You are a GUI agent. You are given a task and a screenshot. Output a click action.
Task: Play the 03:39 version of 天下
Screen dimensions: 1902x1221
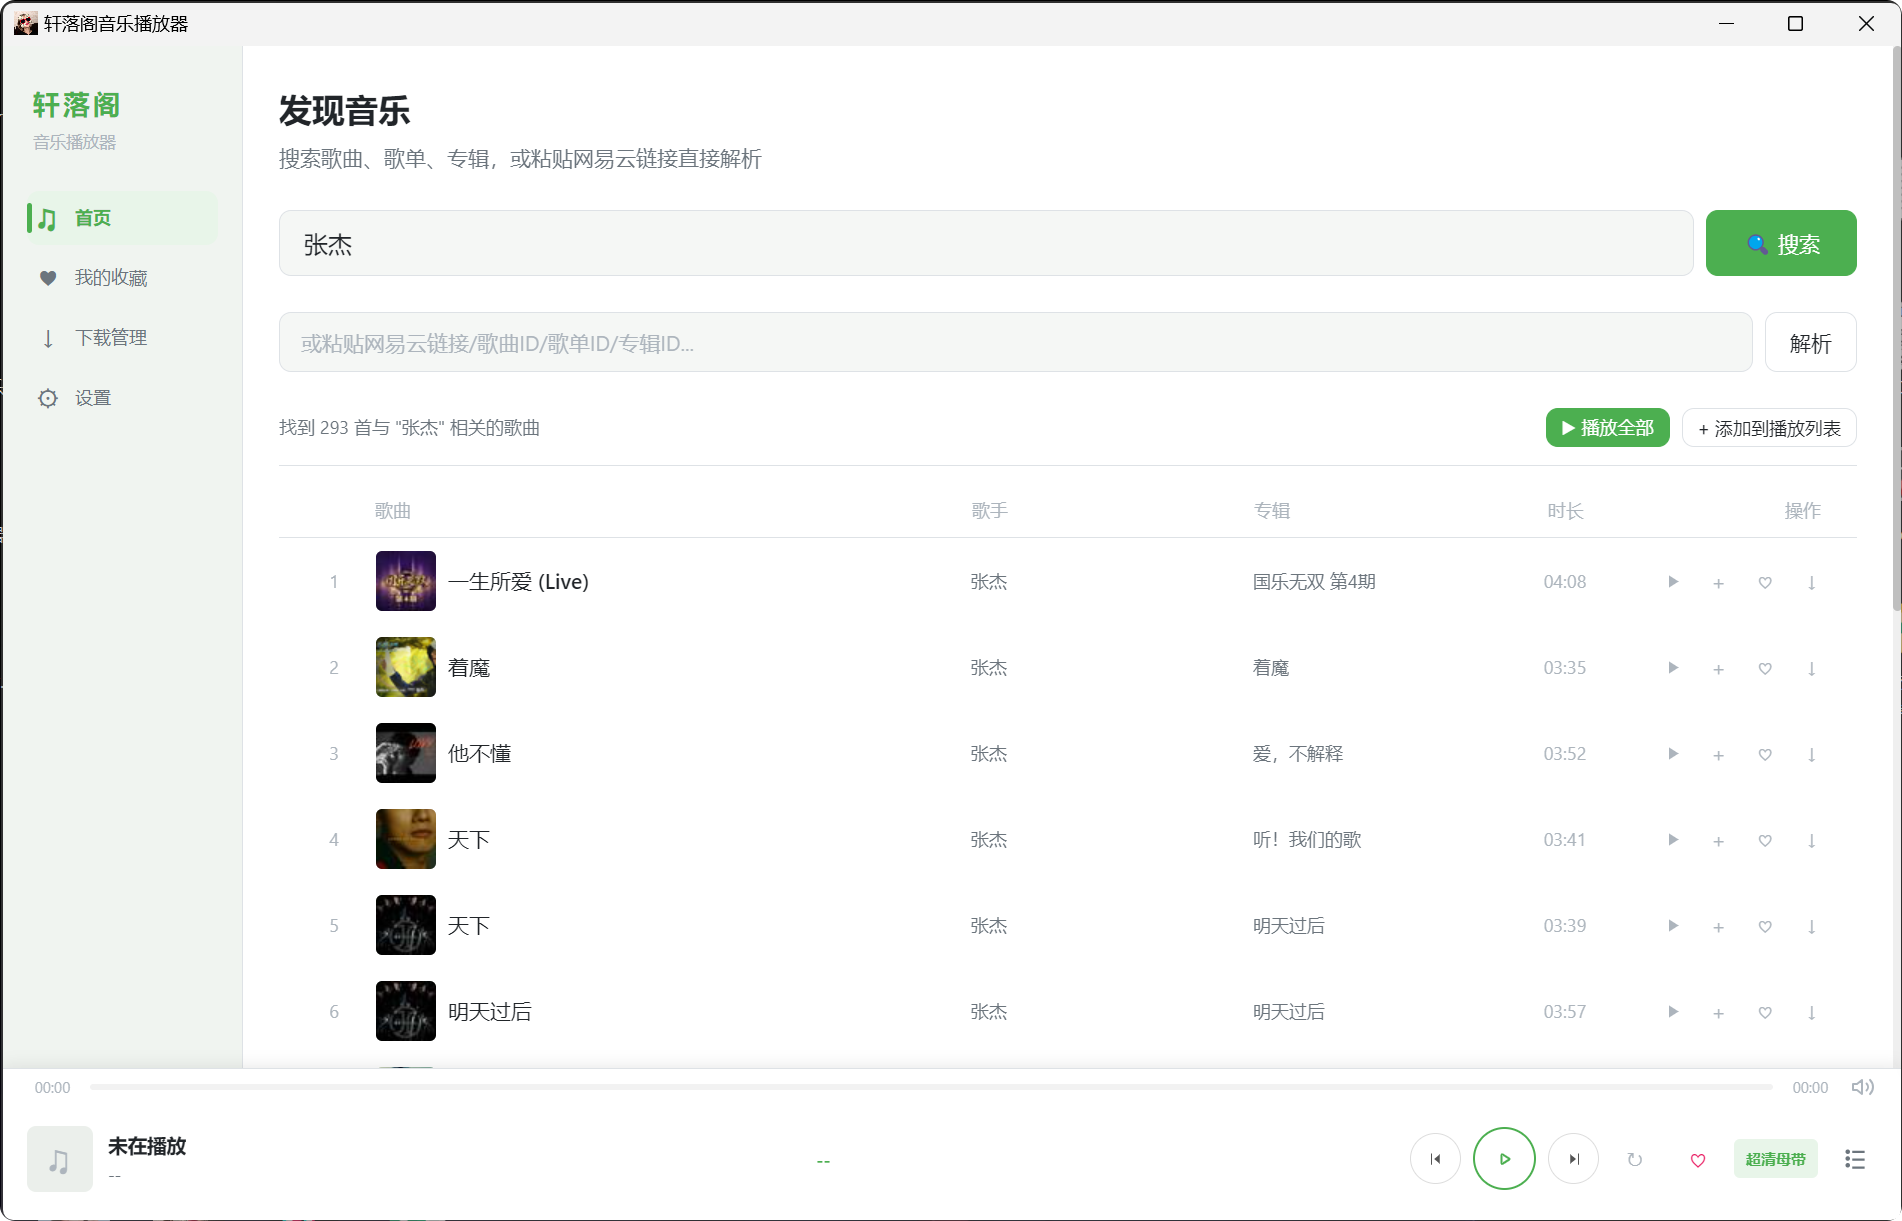[x=1672, y=926]
